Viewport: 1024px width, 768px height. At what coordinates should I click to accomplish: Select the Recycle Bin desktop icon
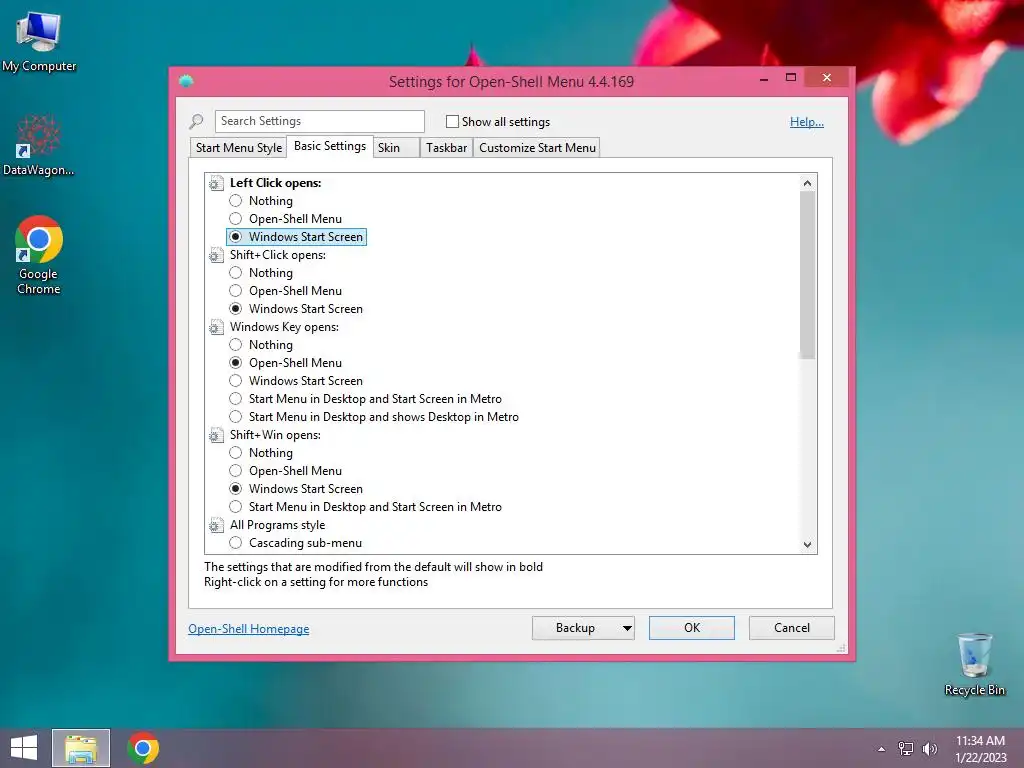coord(974,664)
